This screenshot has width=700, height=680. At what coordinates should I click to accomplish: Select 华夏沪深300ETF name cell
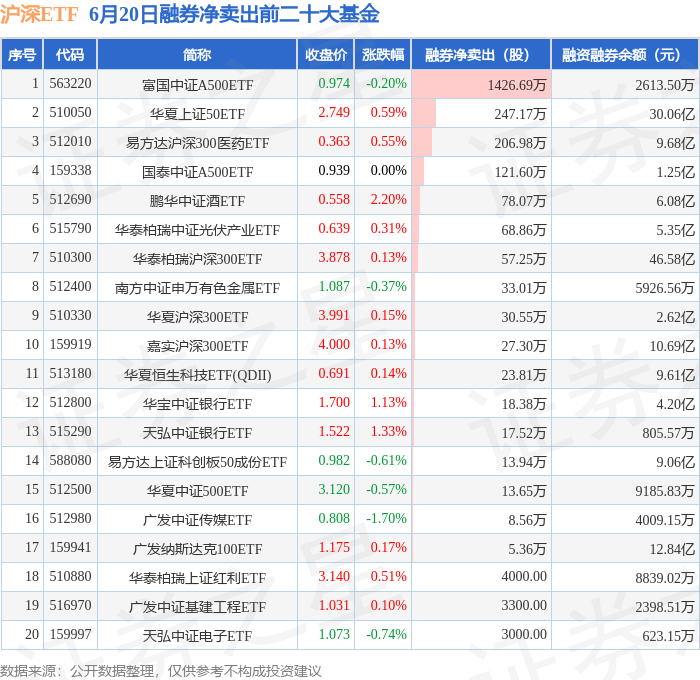pos(197,317)
